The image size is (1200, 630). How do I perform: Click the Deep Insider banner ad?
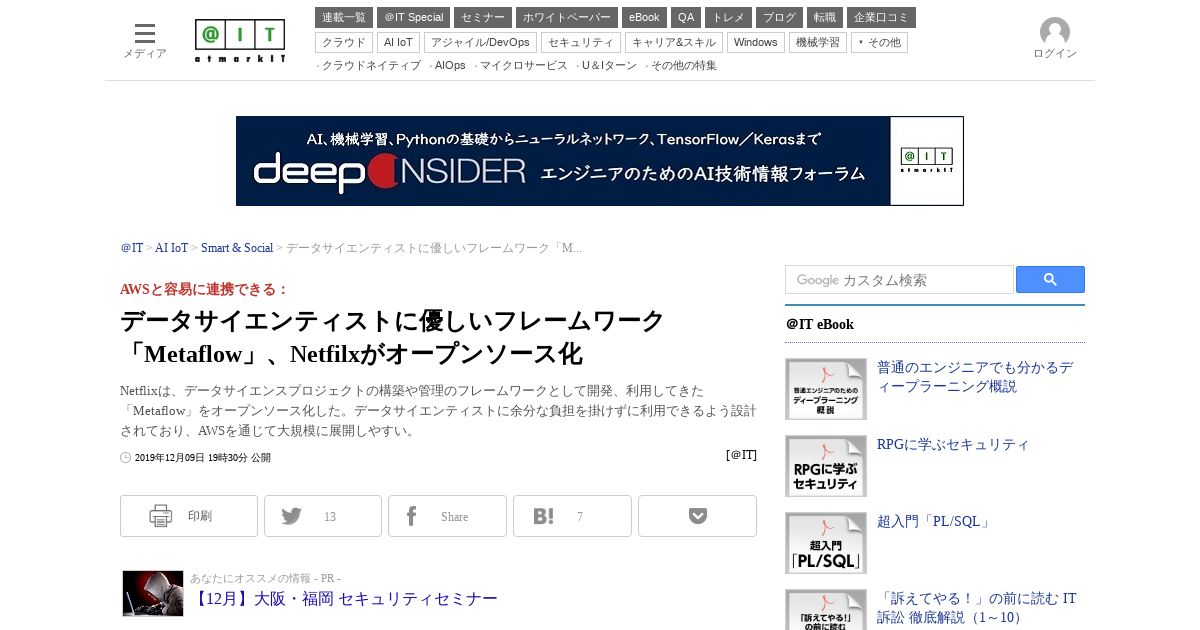click(x=600, y=161)
